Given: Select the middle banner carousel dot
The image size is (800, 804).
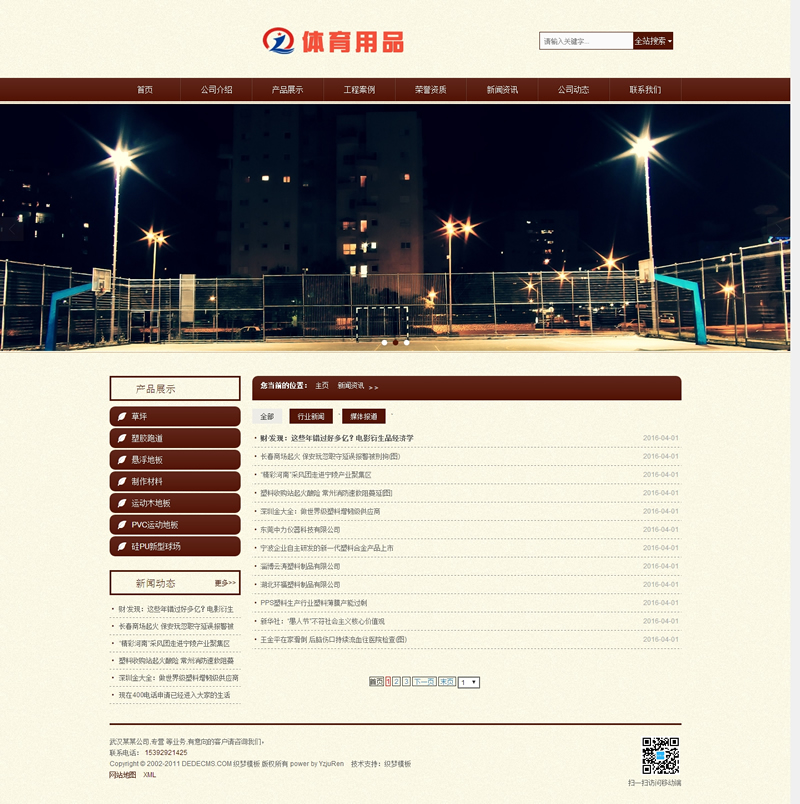Looking at the screenshot, I should [395, 342].
